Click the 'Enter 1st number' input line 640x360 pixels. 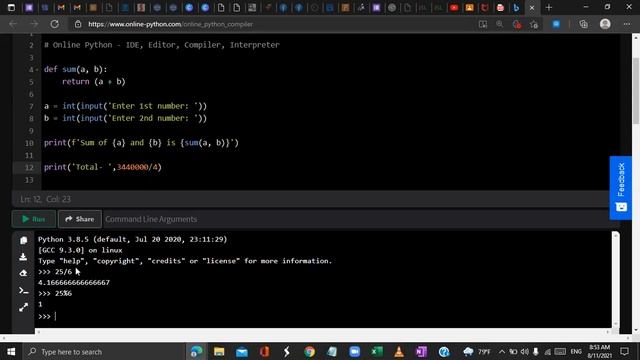pyautogui.click(x=125, y=106)
